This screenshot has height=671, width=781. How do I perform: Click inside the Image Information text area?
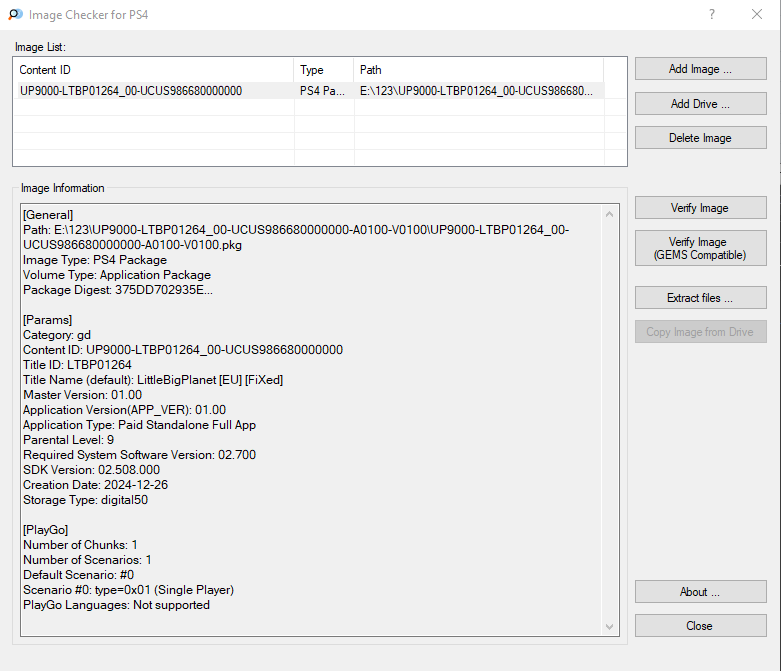(313, 419)
